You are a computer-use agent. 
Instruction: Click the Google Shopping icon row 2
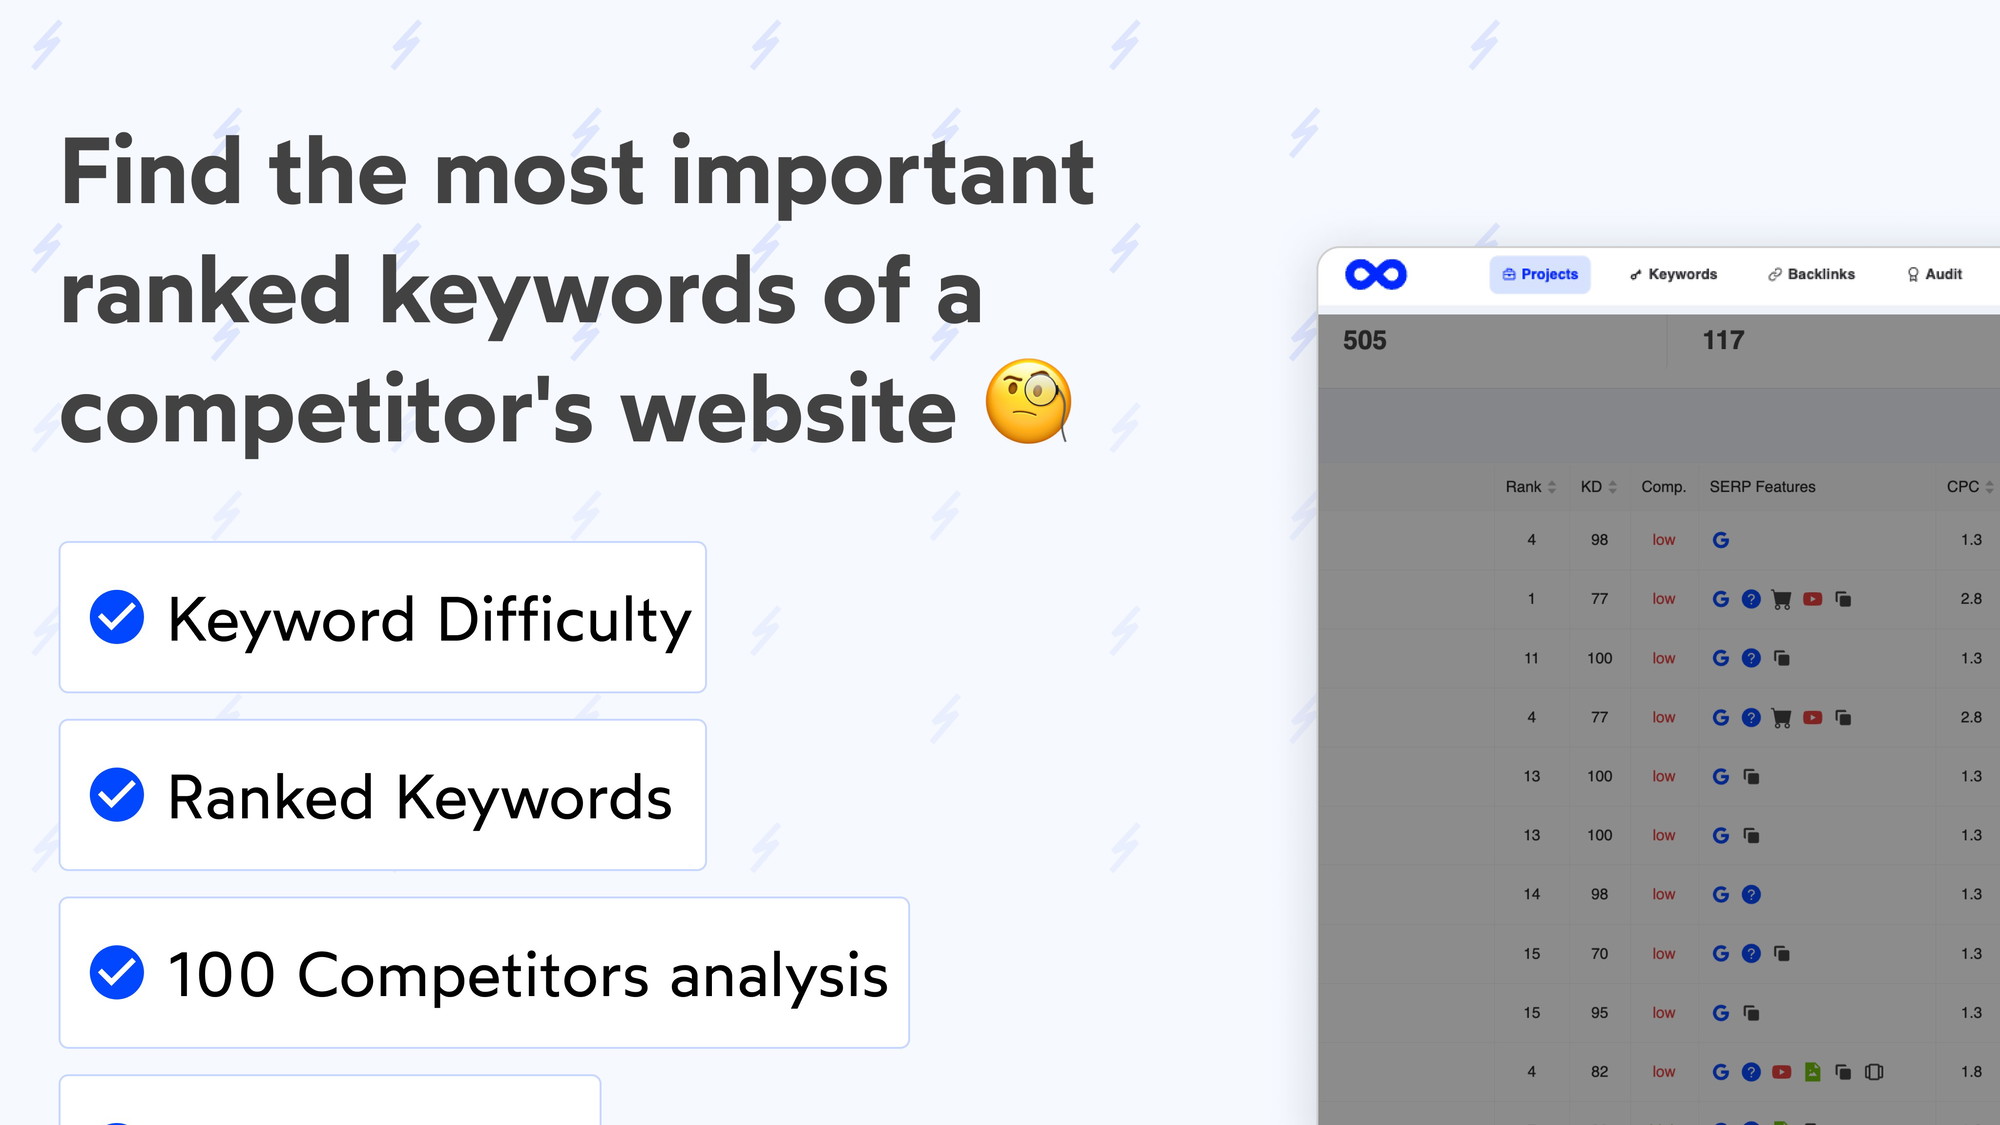pos(1780,598)
